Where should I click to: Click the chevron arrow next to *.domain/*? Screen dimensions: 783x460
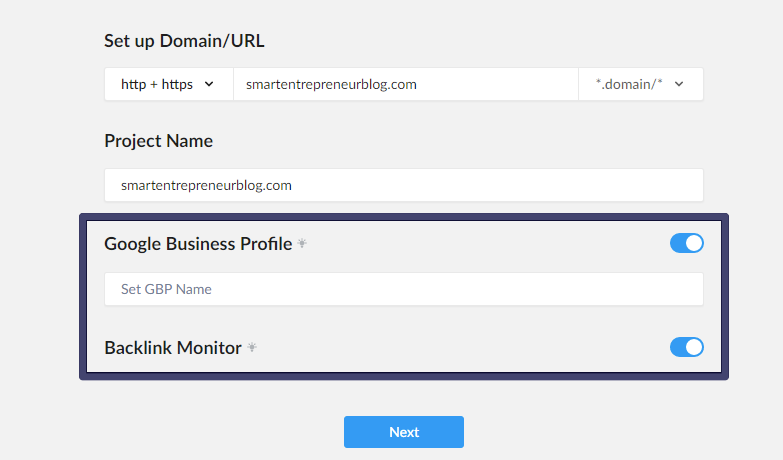[679, 84]
